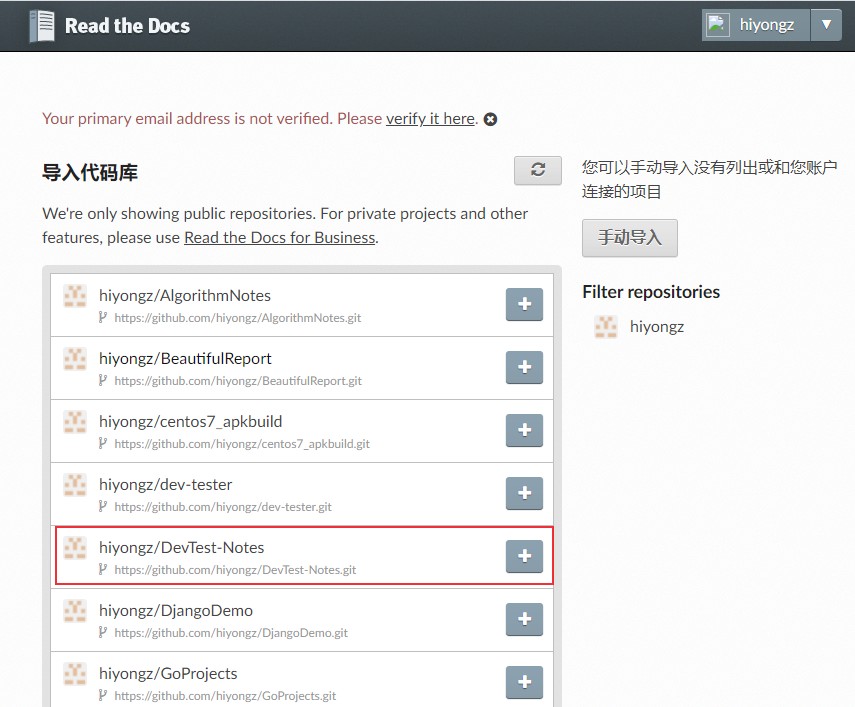
Task: Import hiyongz/AlgorithmNotes with its plus icon
Action: click(524, 305)
